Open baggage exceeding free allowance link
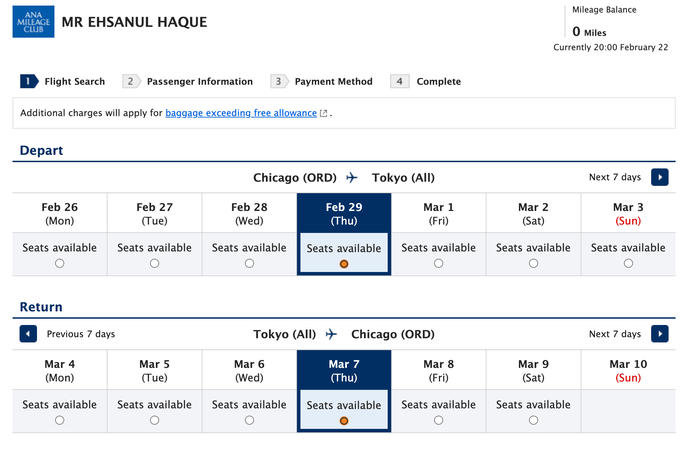Image resolution: width=700 pixels, height=454 pixels. [x=241, y=113]
